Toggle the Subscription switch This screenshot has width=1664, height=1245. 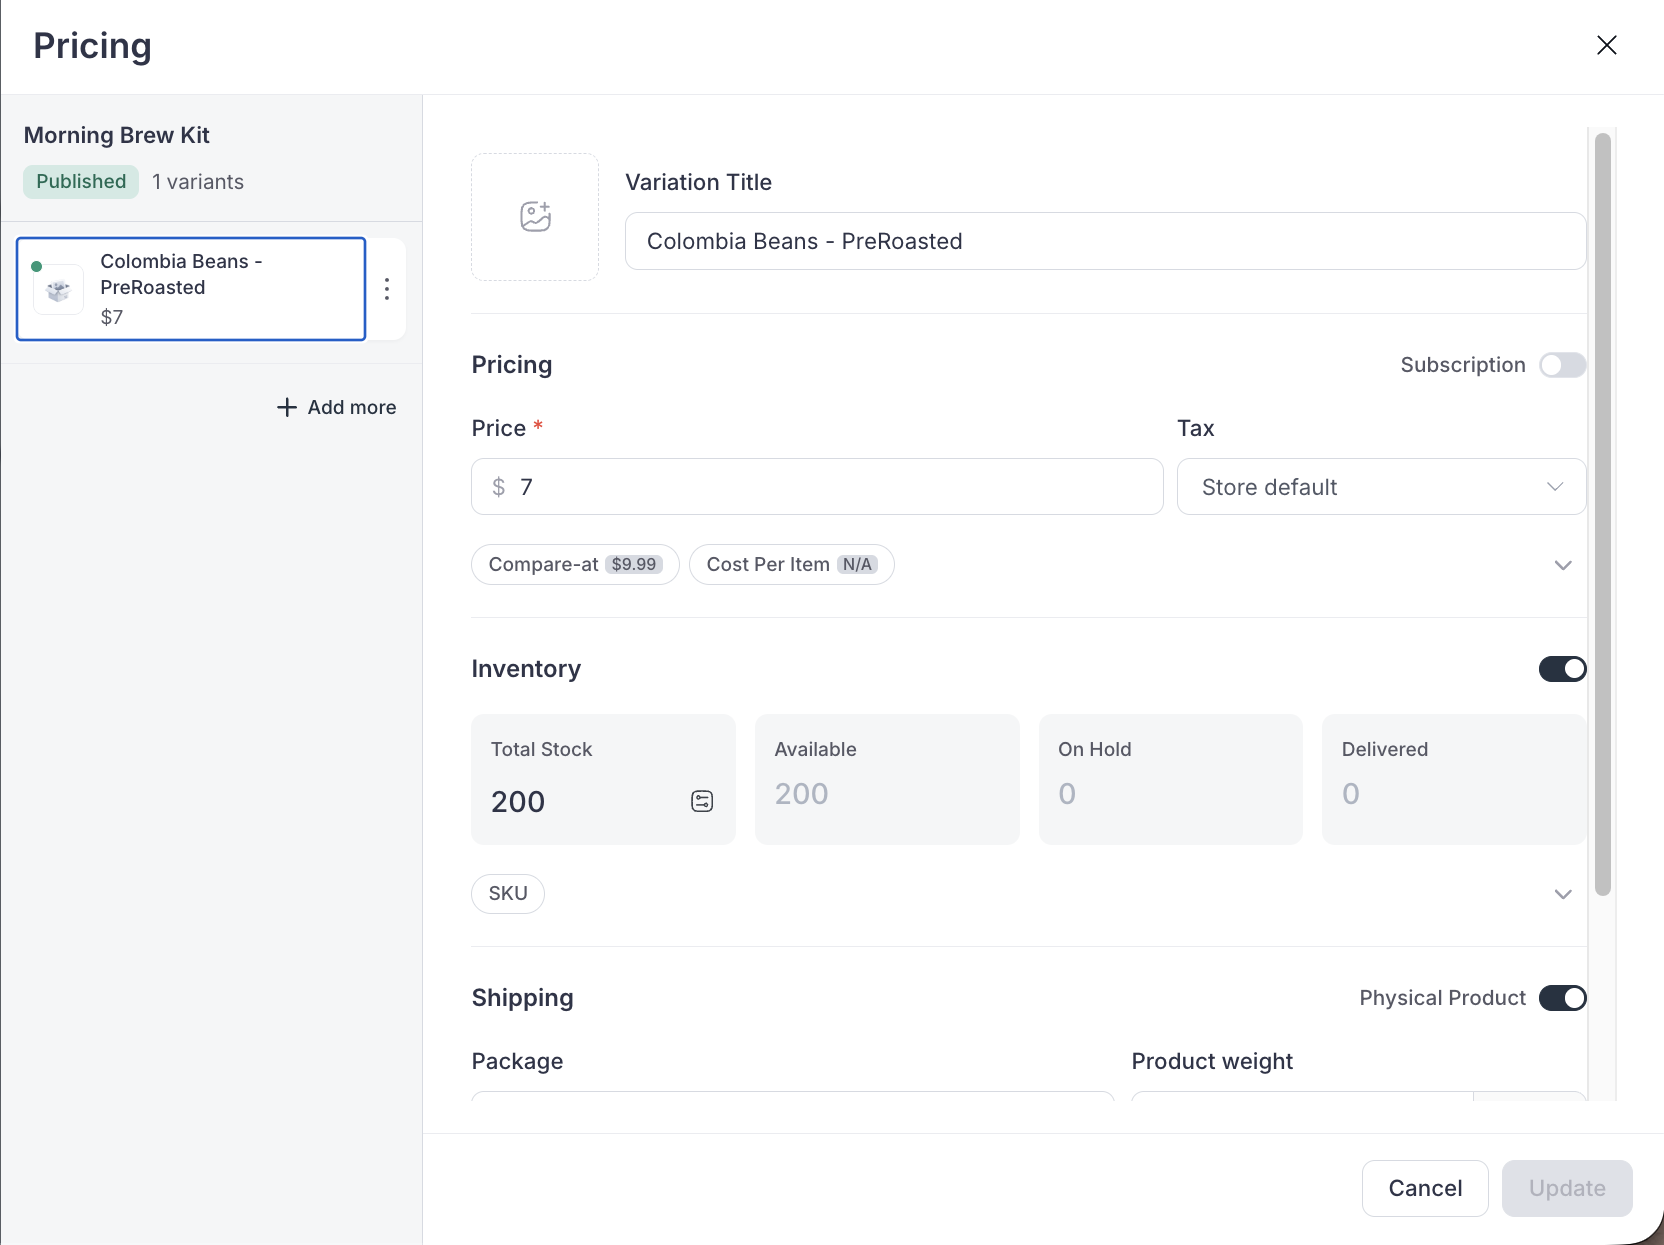pyautogui.click(x=1562, y=365)
